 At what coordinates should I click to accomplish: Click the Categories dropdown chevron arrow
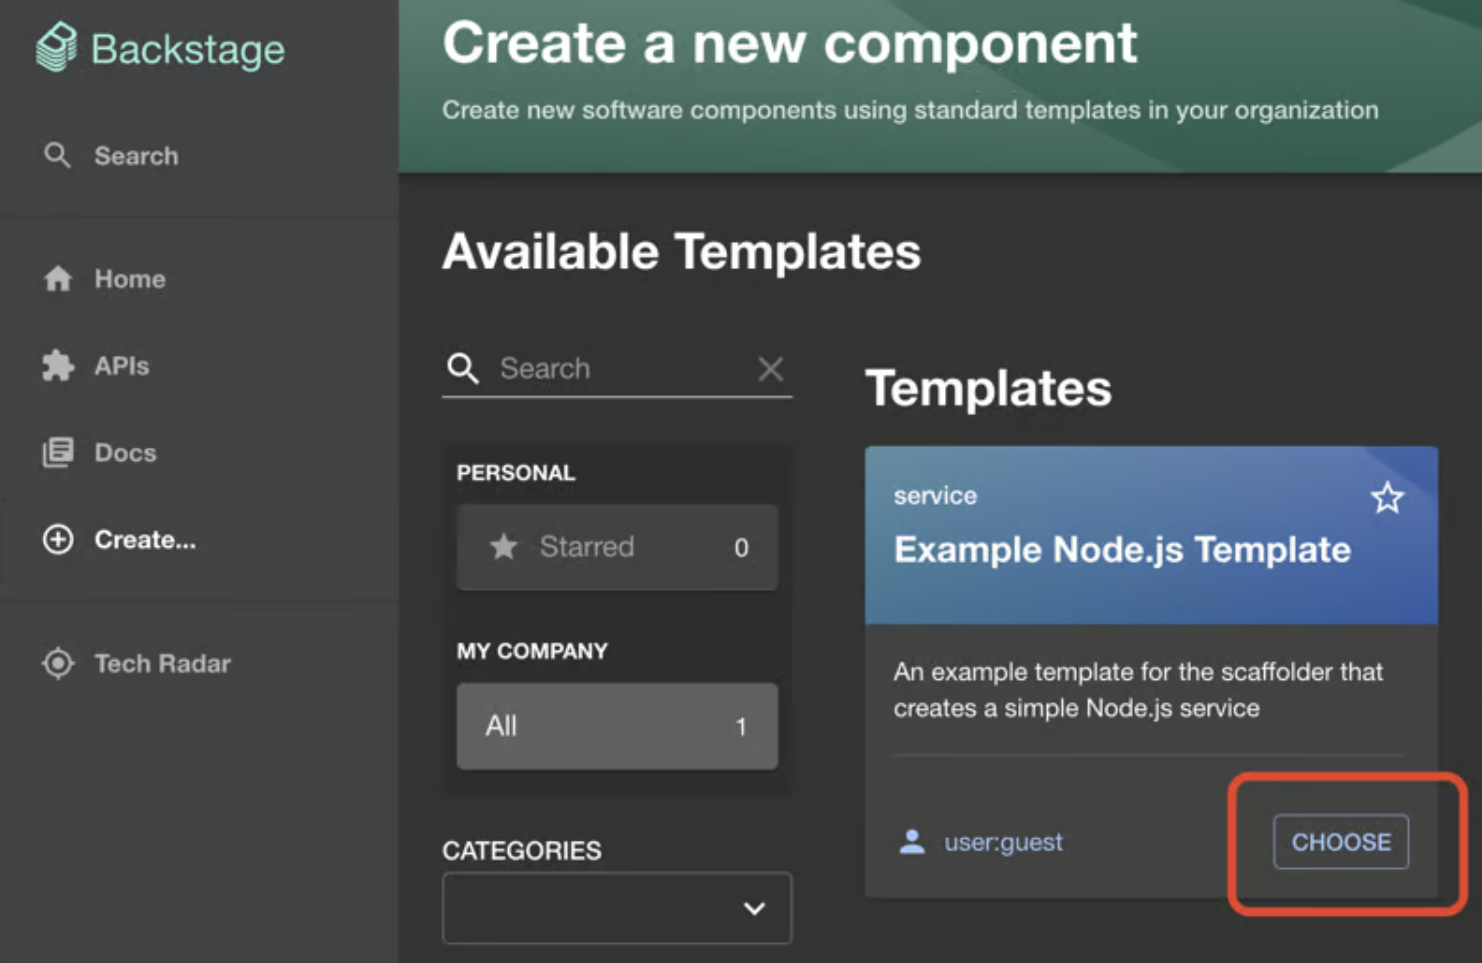point(755,908)
